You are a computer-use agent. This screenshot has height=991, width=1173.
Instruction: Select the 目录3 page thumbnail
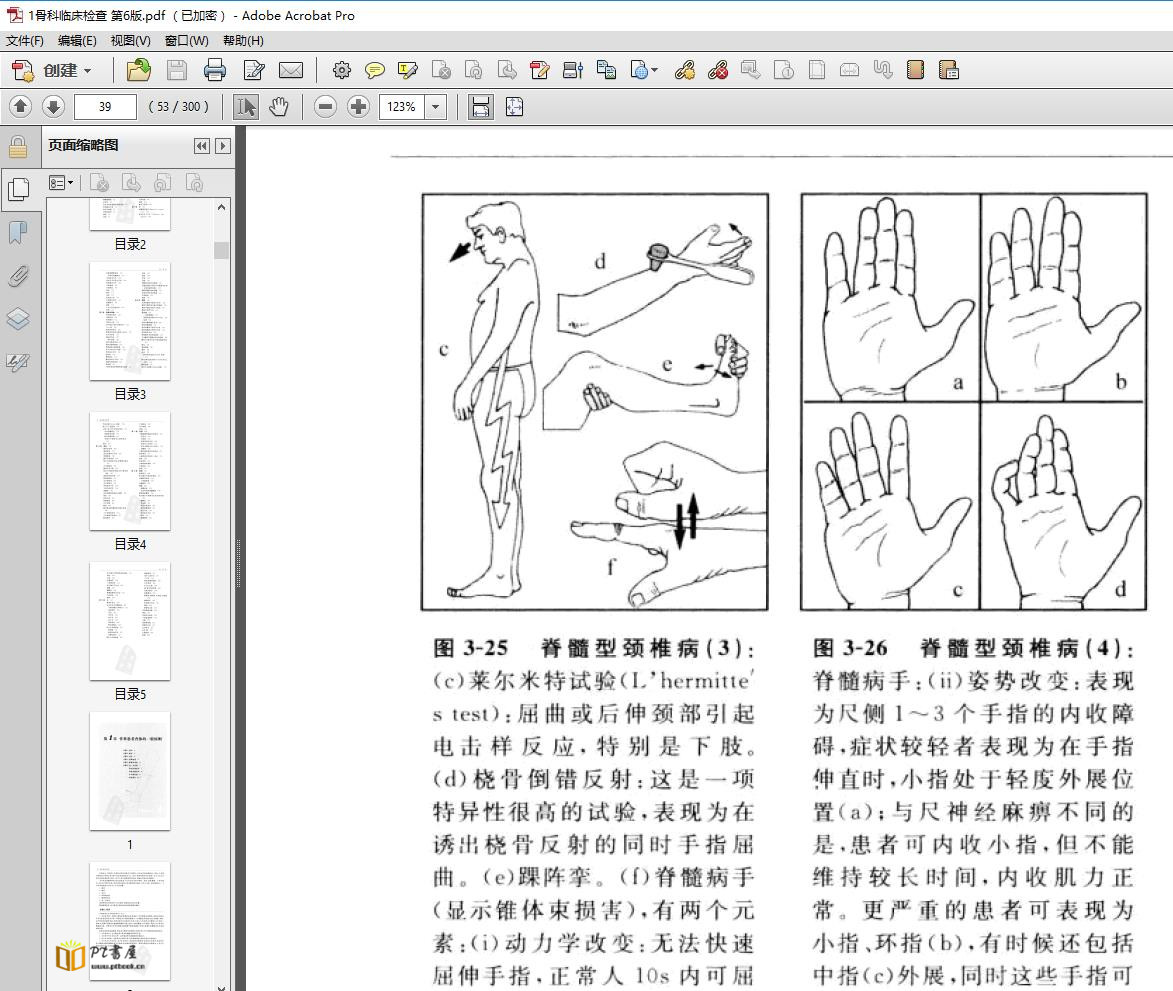point(130,322)
